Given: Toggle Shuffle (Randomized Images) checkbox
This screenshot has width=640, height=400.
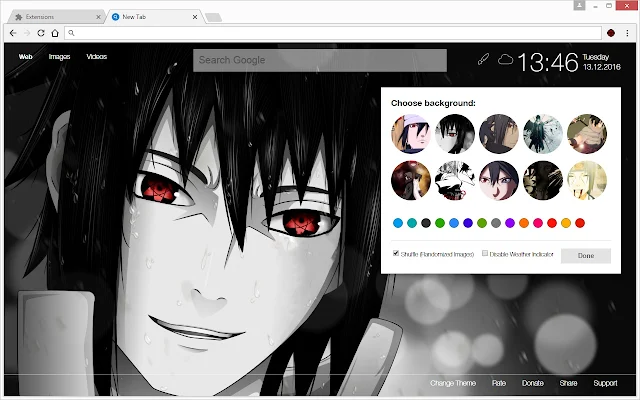Looking at the screenshot, I should click(x=396, y=253).
